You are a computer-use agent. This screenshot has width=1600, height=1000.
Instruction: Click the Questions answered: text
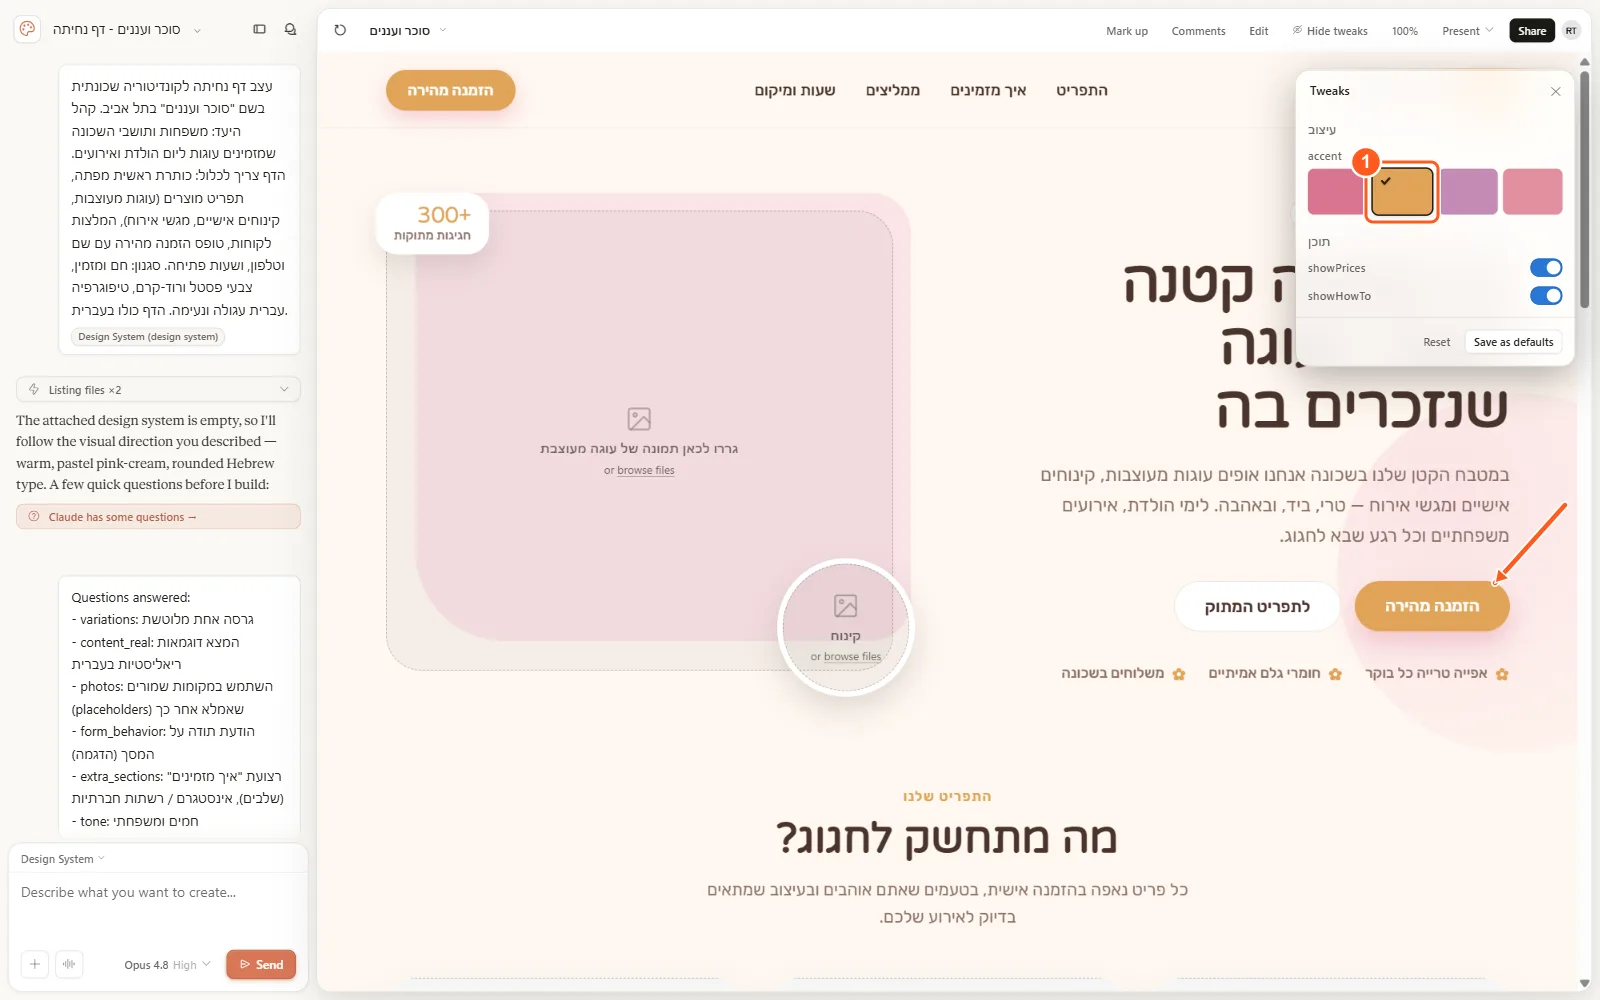[x=131, y=597]
